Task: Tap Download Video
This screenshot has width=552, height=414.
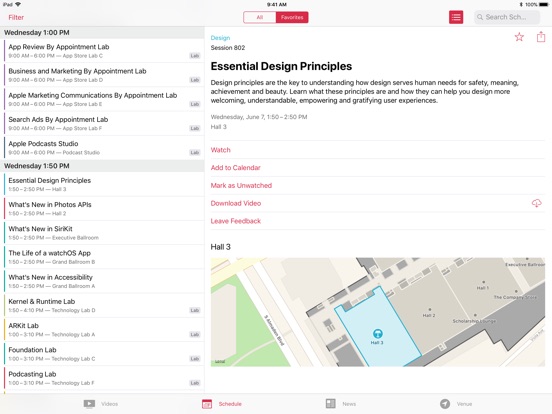Action: click(x=236, y=203)
